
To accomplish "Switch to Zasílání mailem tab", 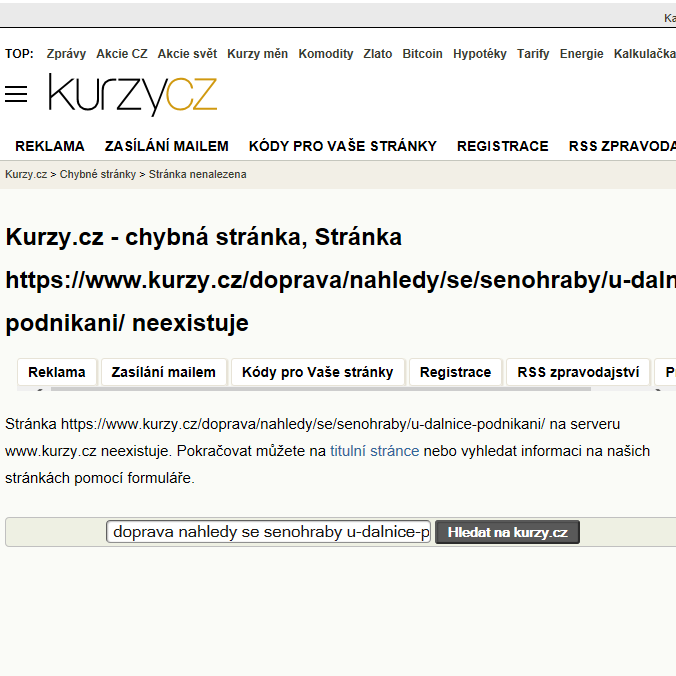I will coord(163,372).
